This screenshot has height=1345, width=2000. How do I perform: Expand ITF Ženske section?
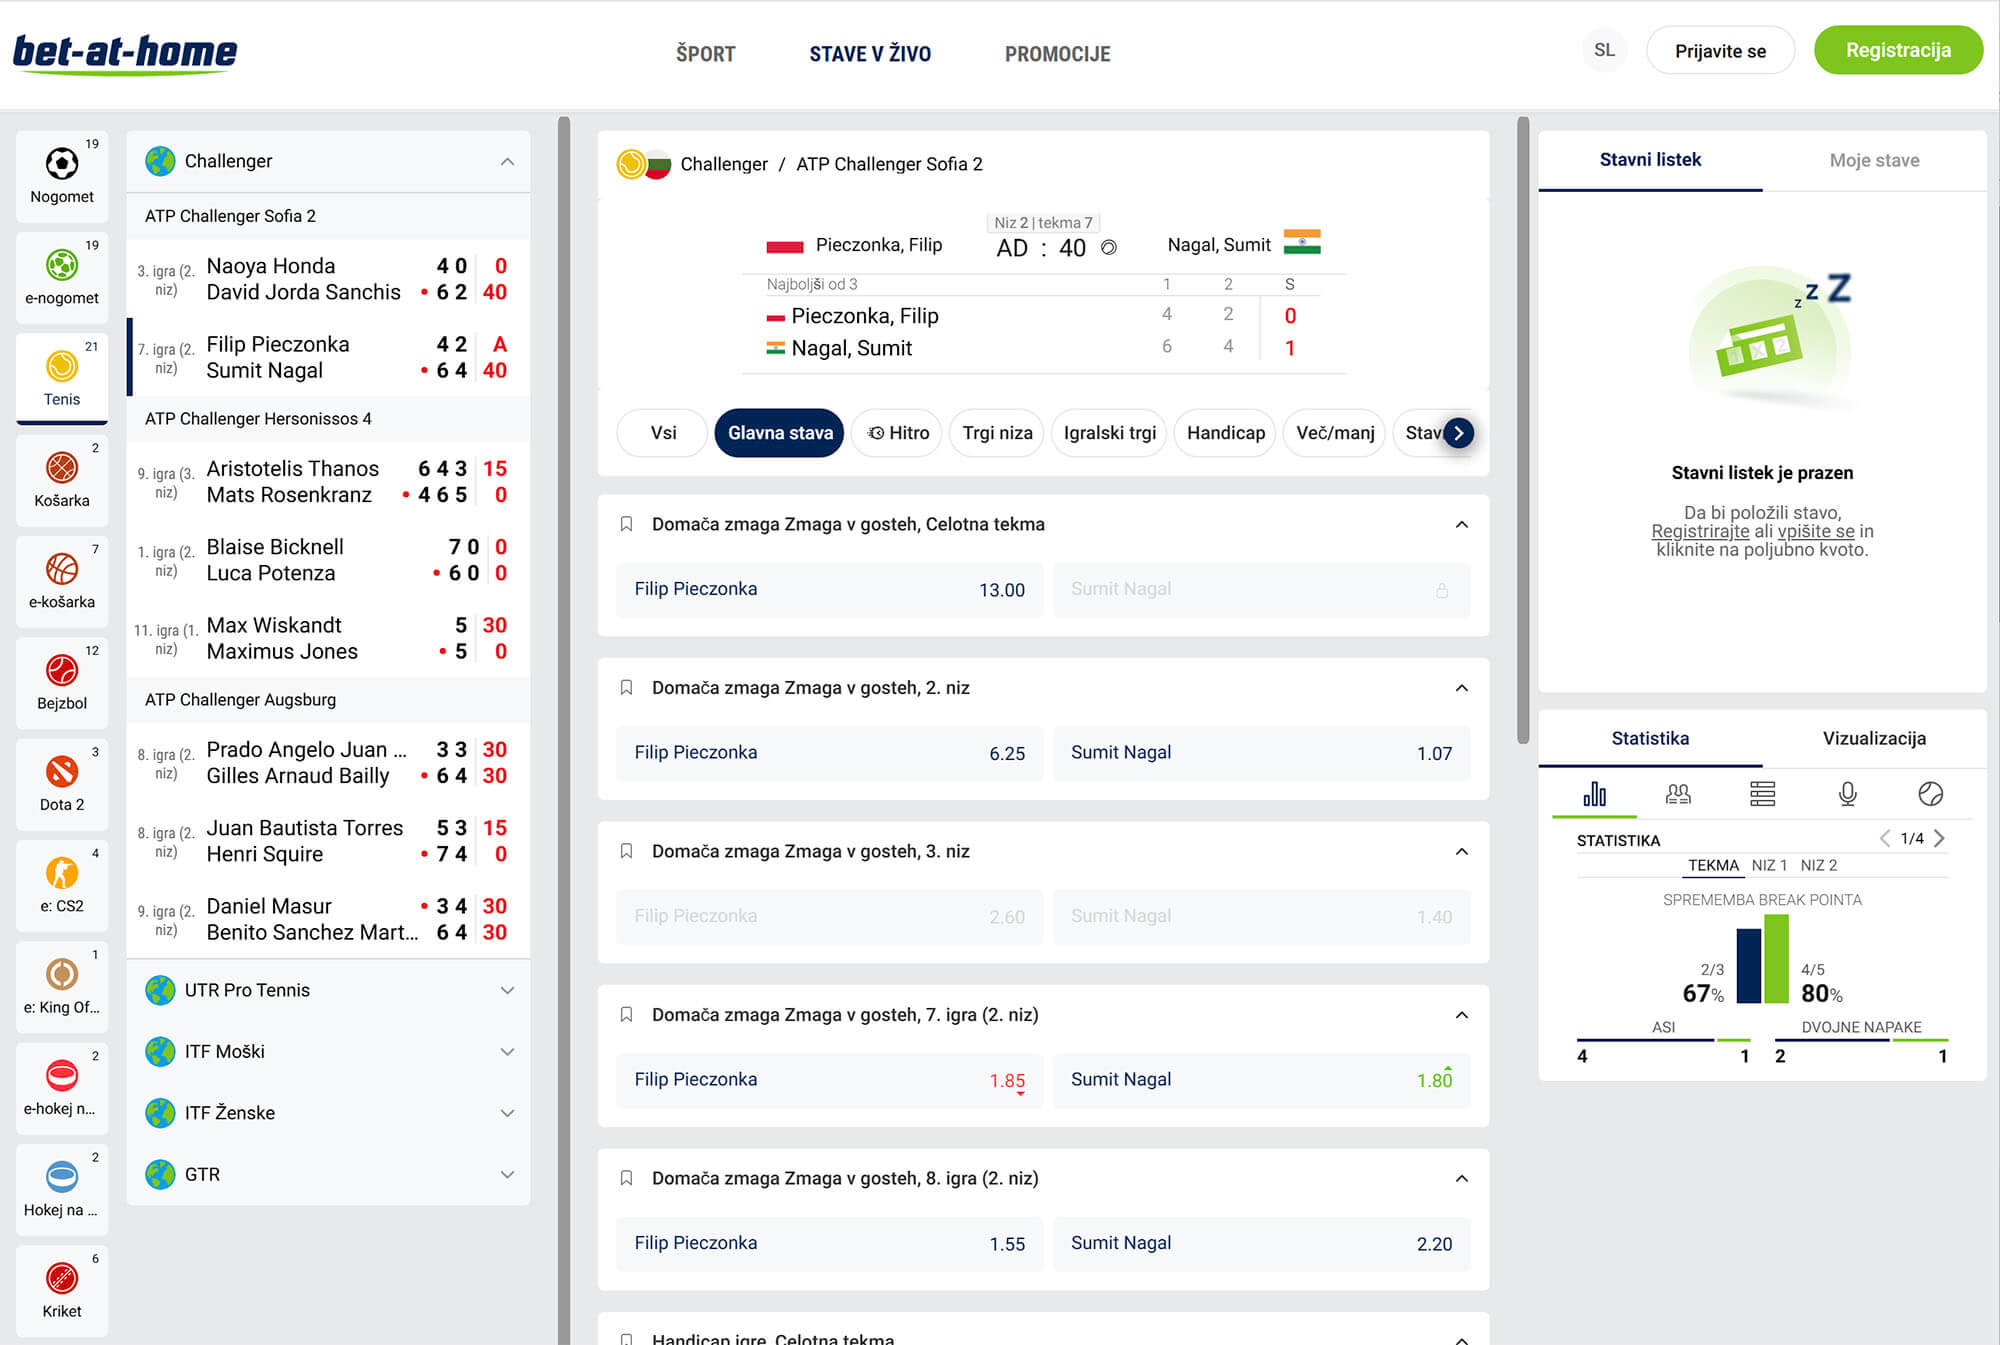pyautogui.click(x=507, y=1113)
